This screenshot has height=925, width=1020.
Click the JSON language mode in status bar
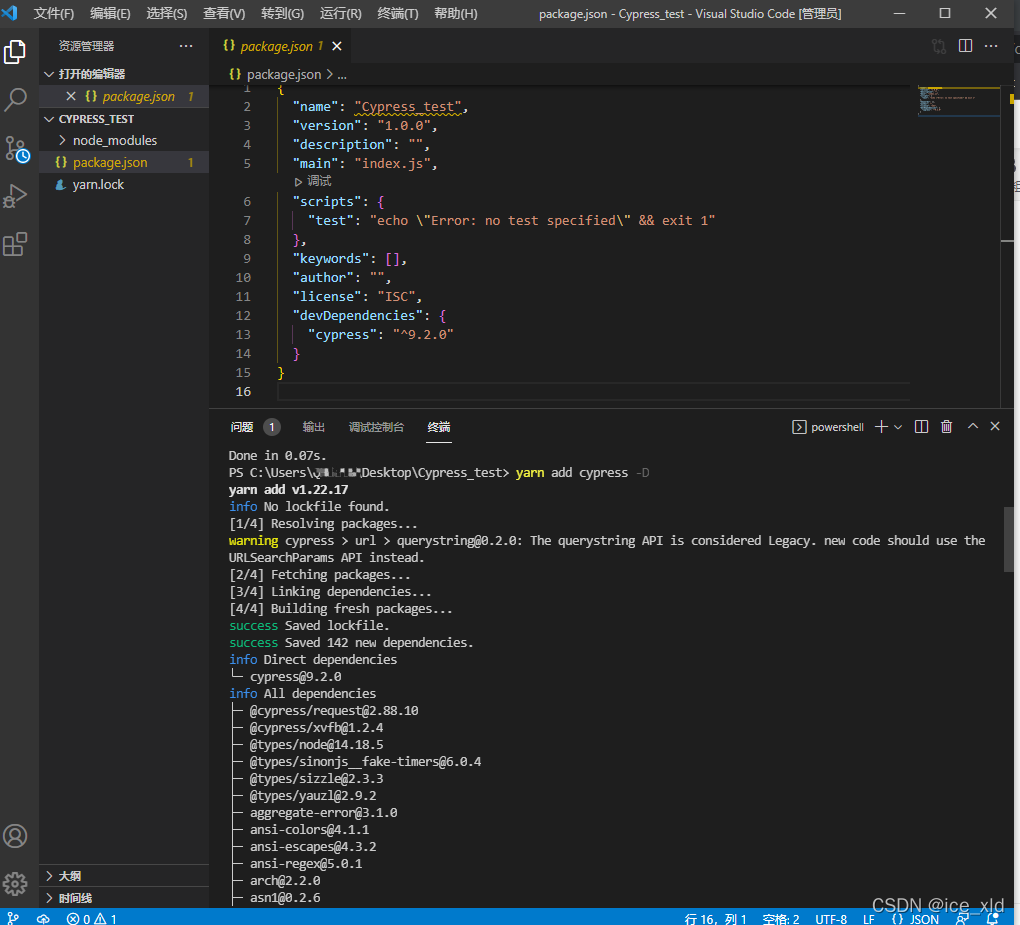click(x=915, y=919)
